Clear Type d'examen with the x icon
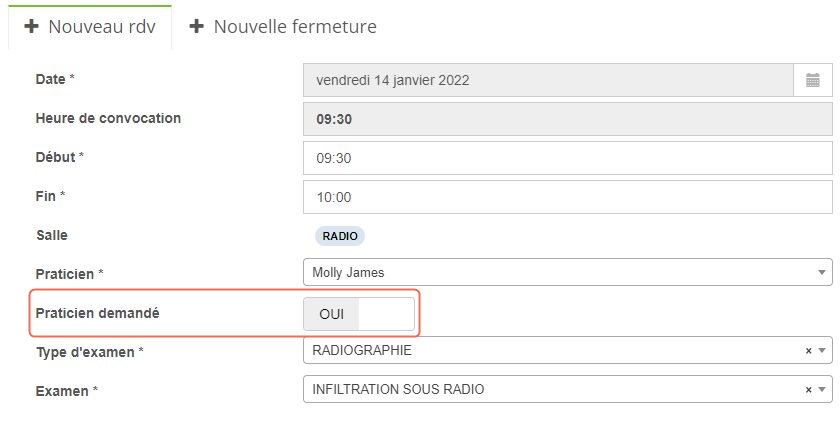This screenshot has width=840, height=424. point(808,351)
